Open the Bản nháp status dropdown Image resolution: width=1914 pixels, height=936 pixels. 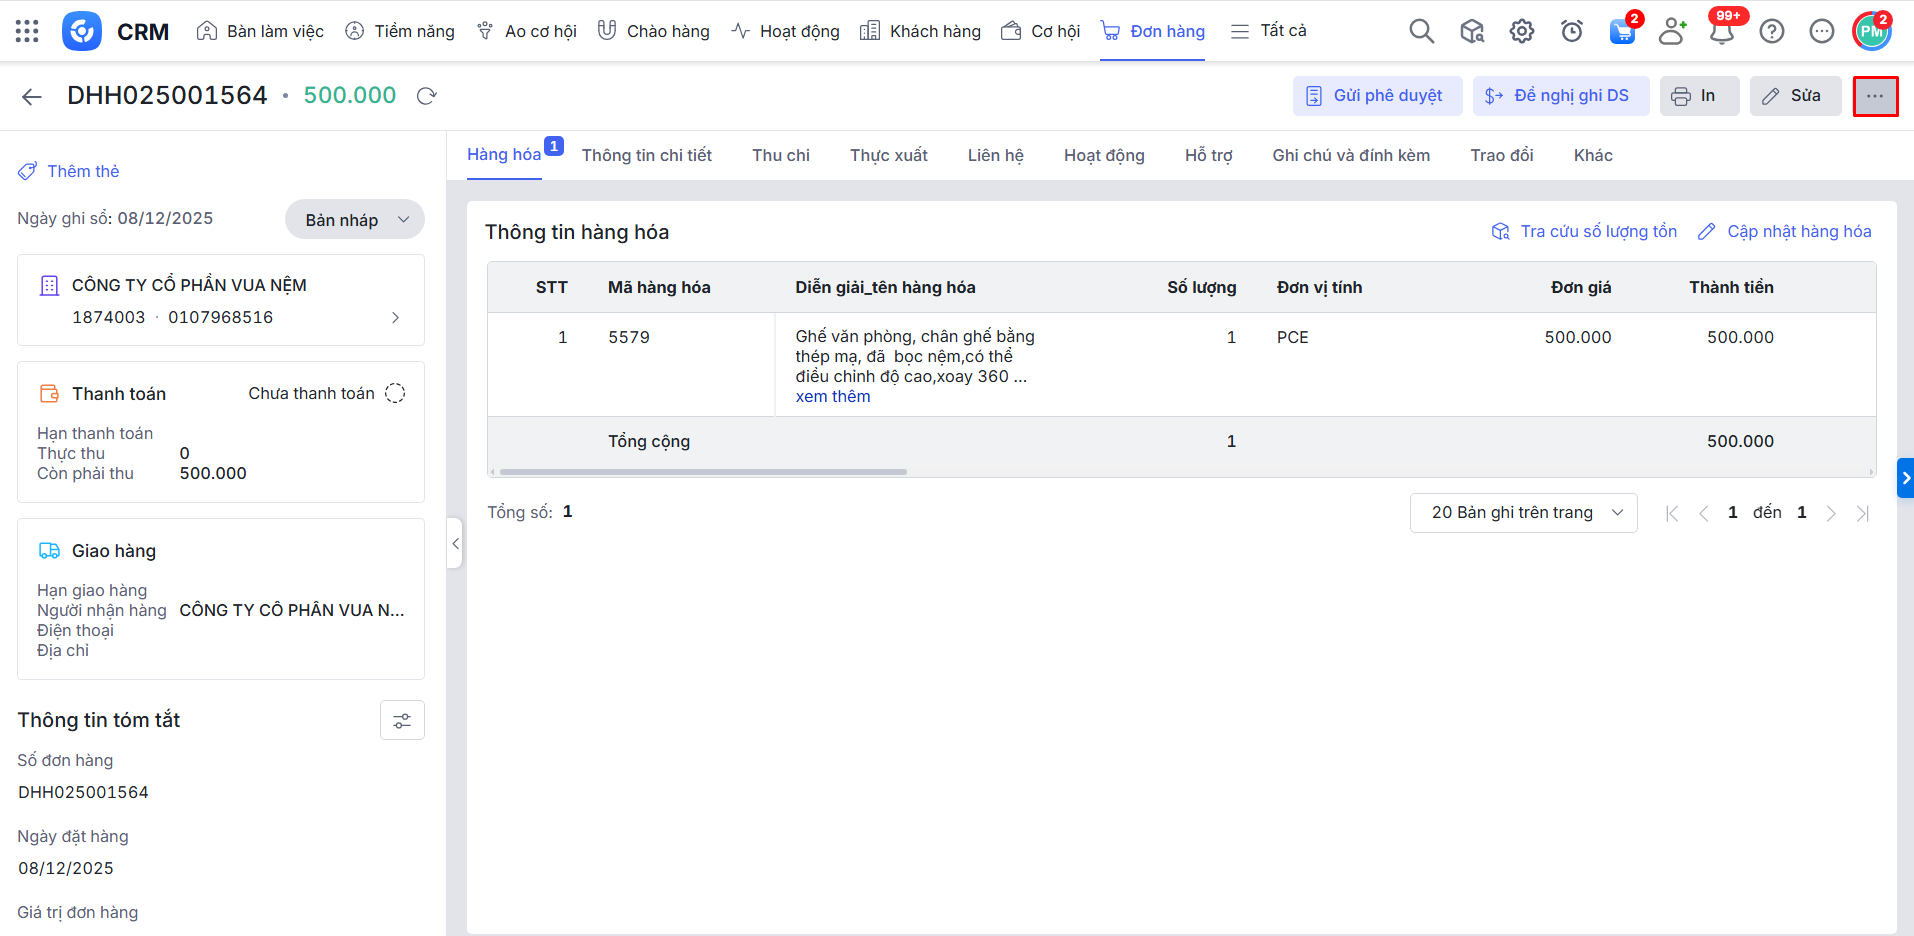(355, 220)
